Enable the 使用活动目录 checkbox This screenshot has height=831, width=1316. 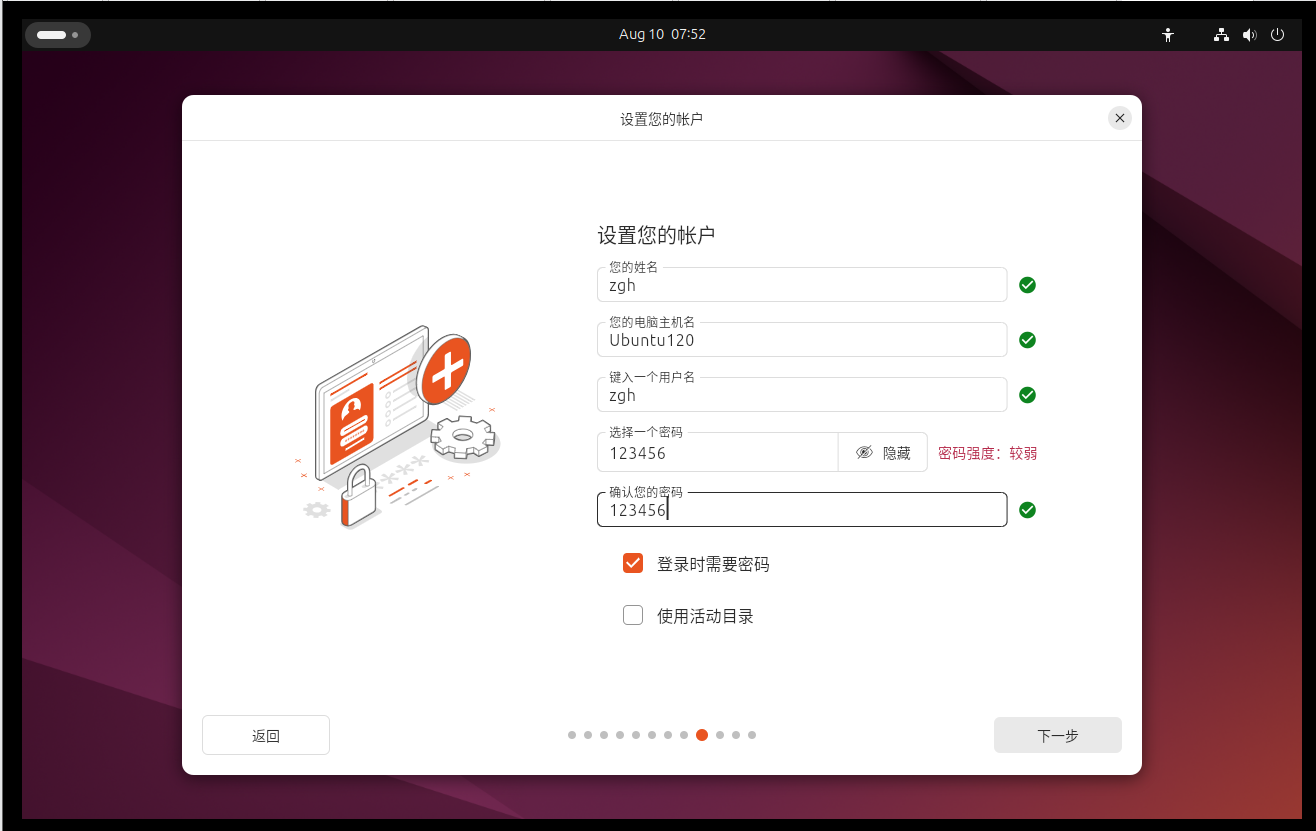pos(633,615)
